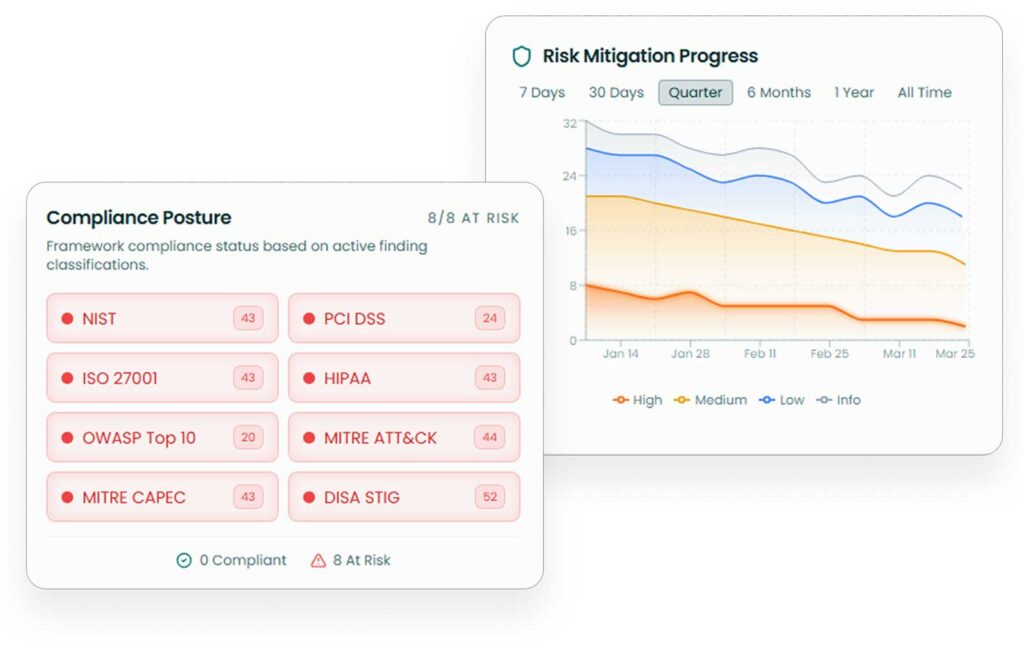
Task: Switch to the 6 Months range
Action: [779, 93]
